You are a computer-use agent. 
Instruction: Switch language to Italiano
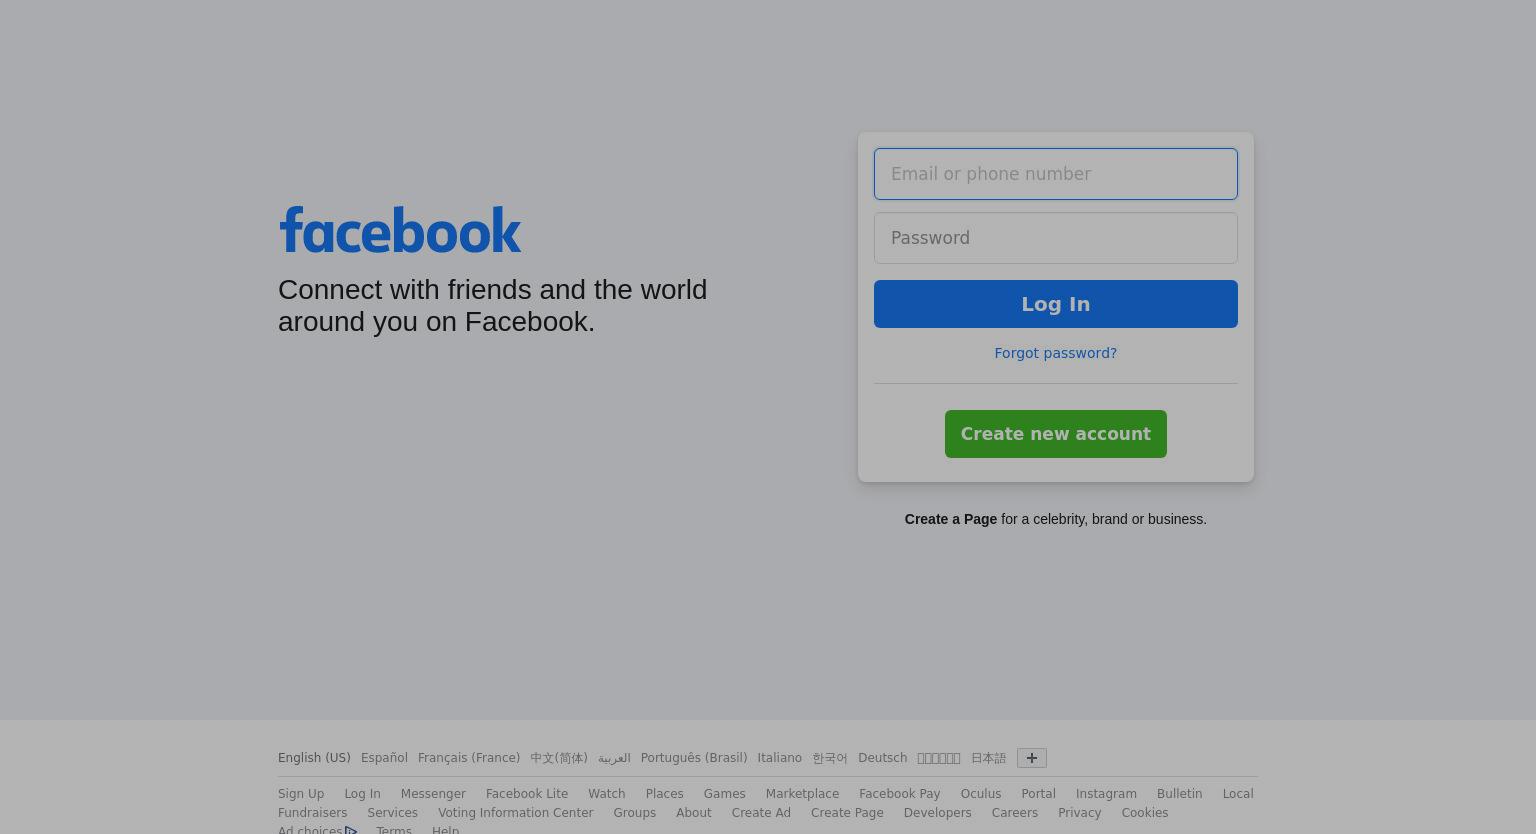(x=780, y=758)
